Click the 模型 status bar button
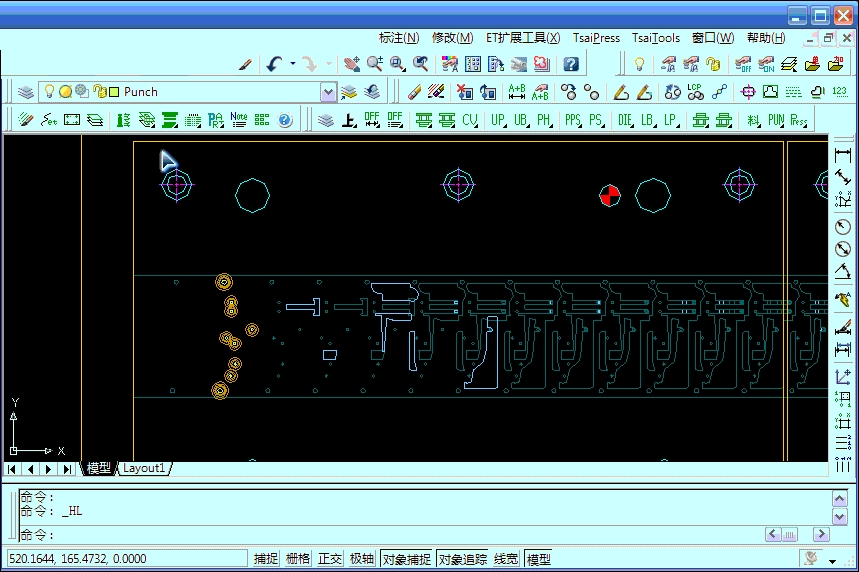Screen dimensions: 859x572 click(x=539, y=559)
